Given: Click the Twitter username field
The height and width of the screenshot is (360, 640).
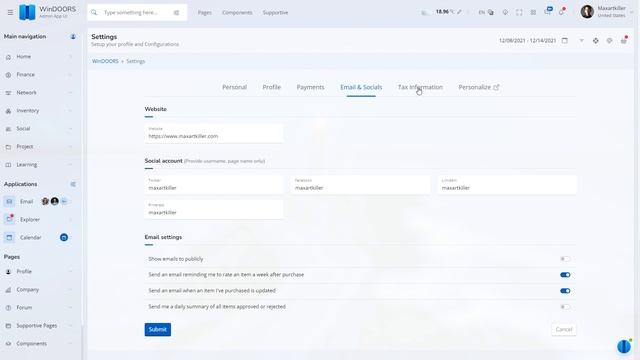Looking at the screenshot, I should tap(214, 185).
